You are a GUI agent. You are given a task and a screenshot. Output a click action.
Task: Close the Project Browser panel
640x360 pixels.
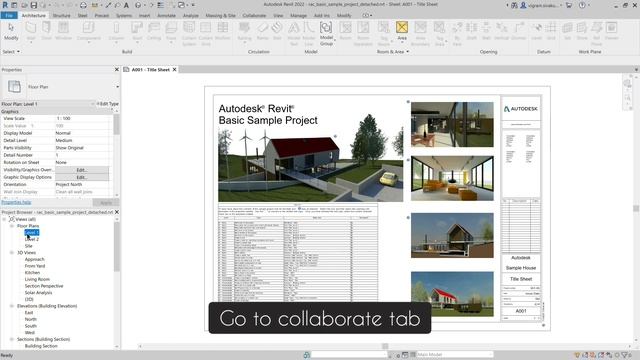pos(117,212)
